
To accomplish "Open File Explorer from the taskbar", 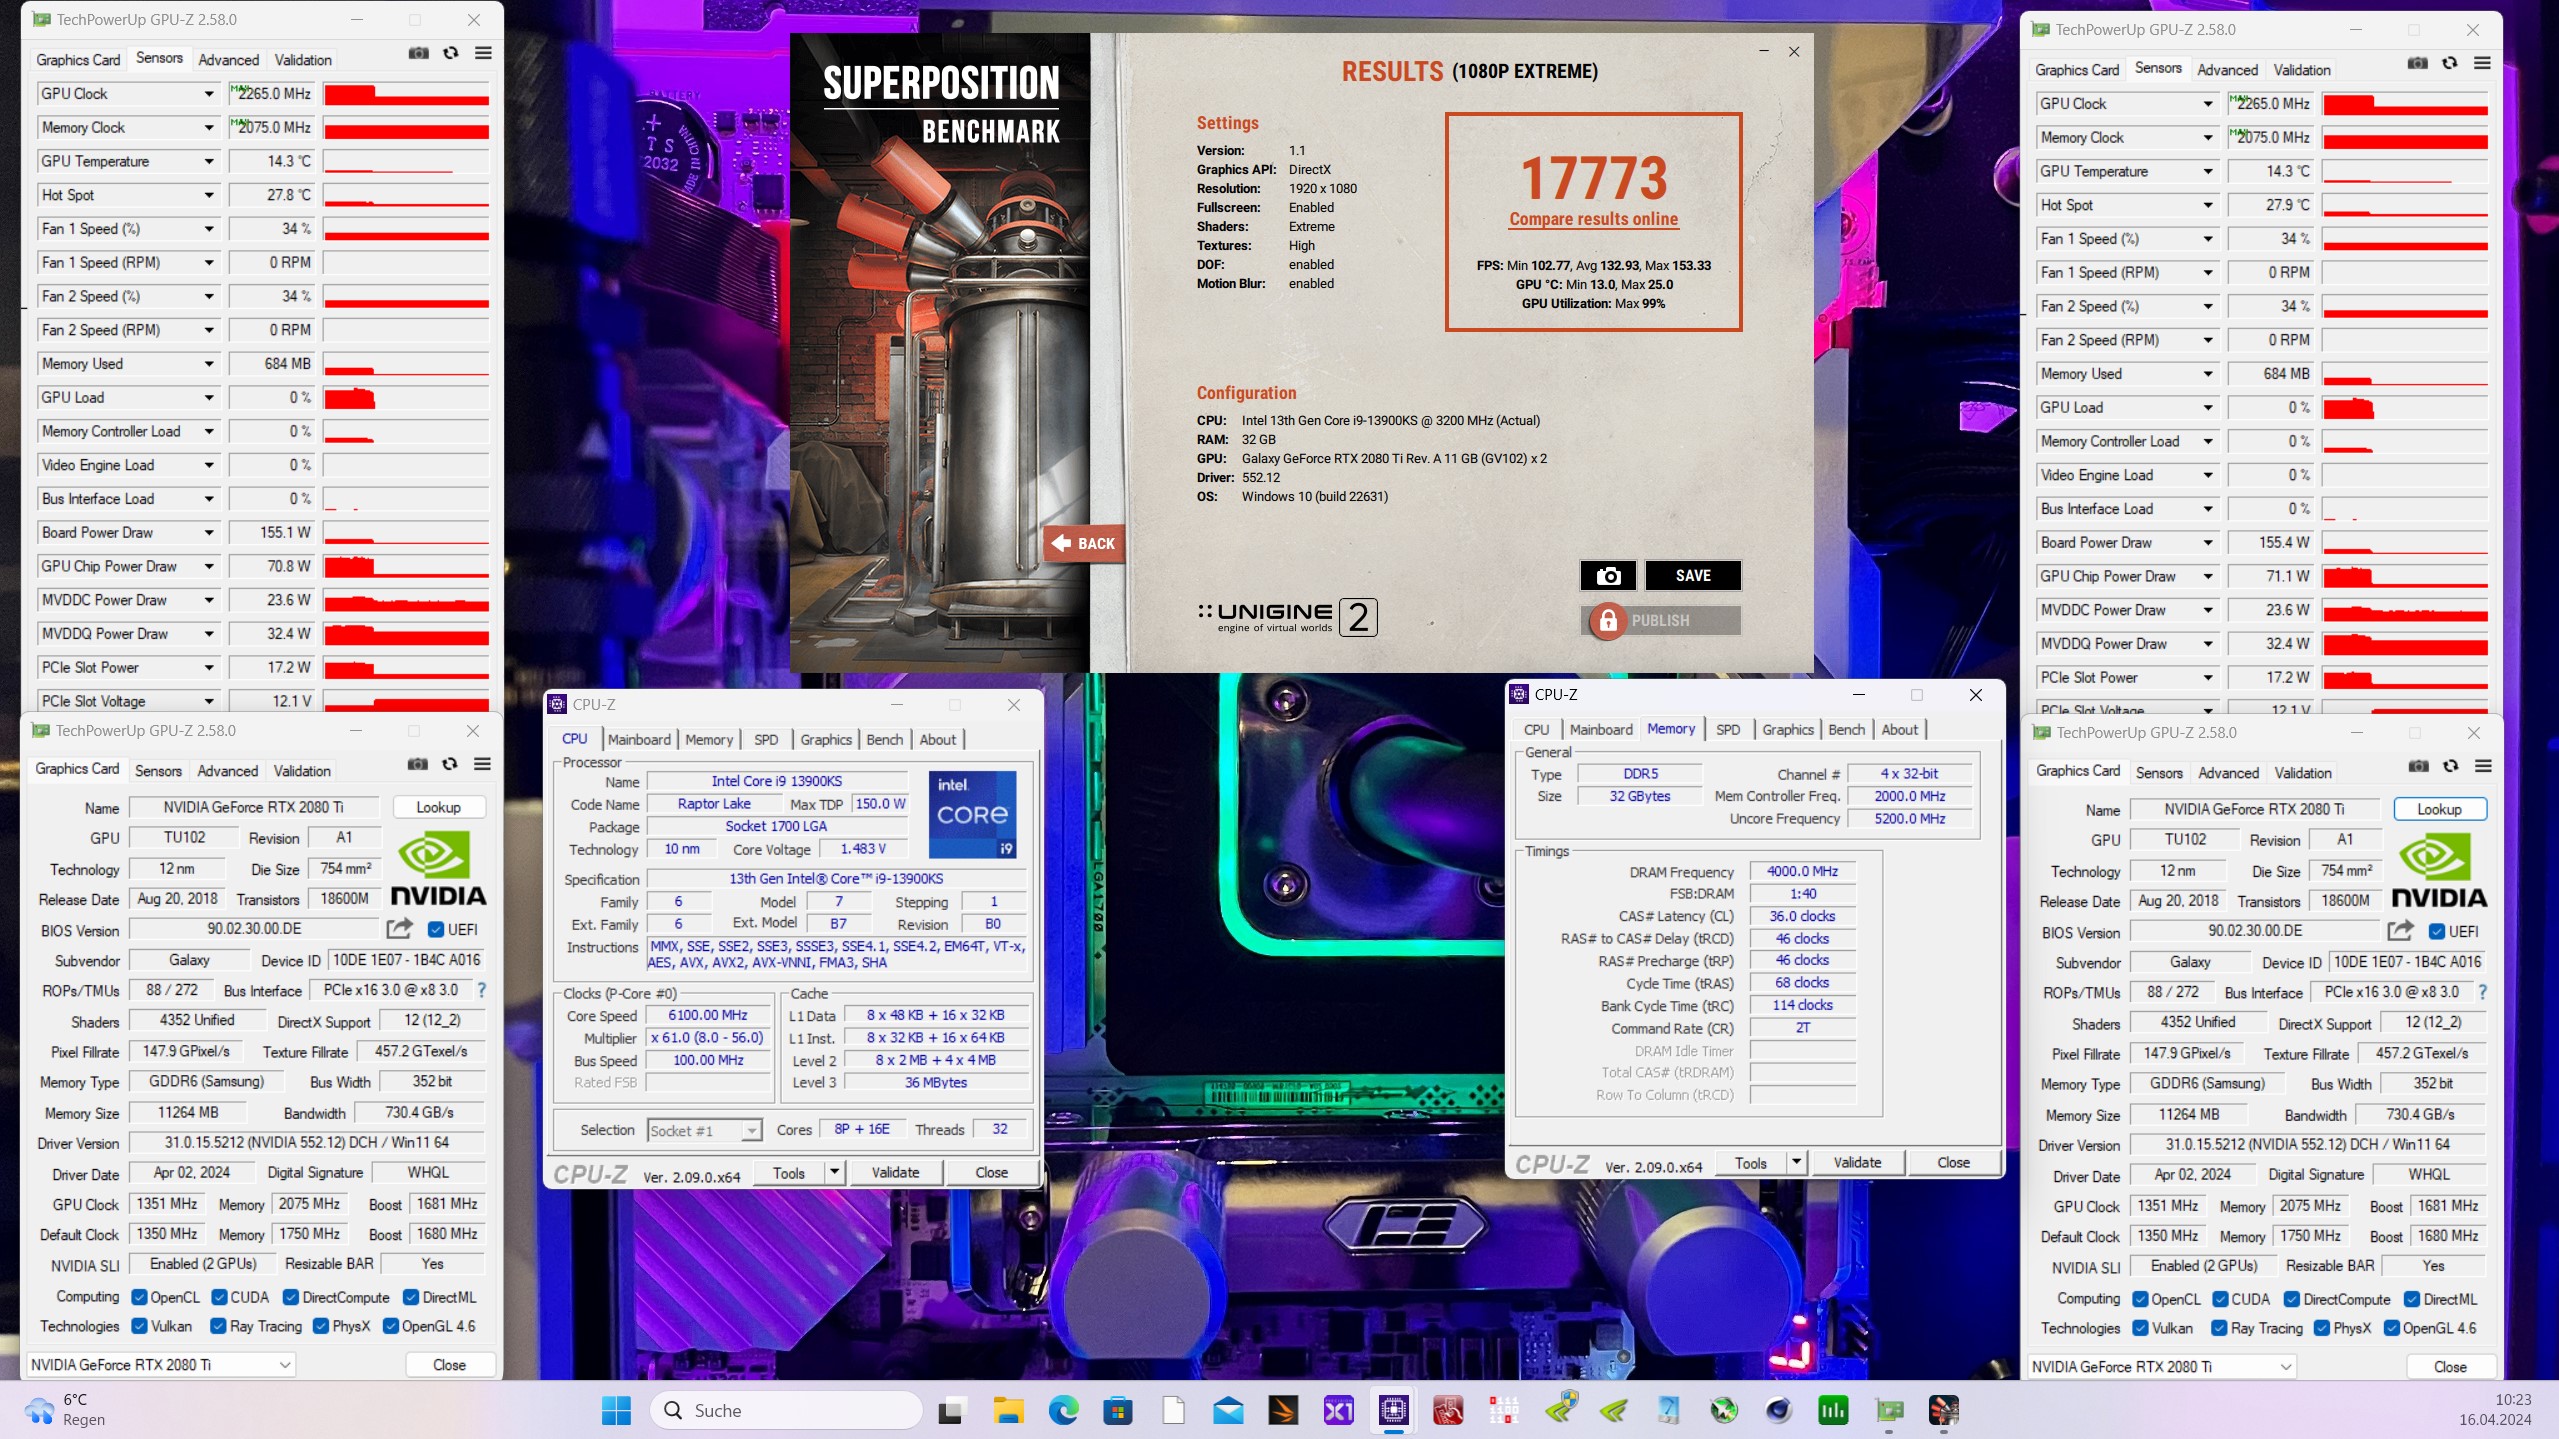I will point(1008,1410).
